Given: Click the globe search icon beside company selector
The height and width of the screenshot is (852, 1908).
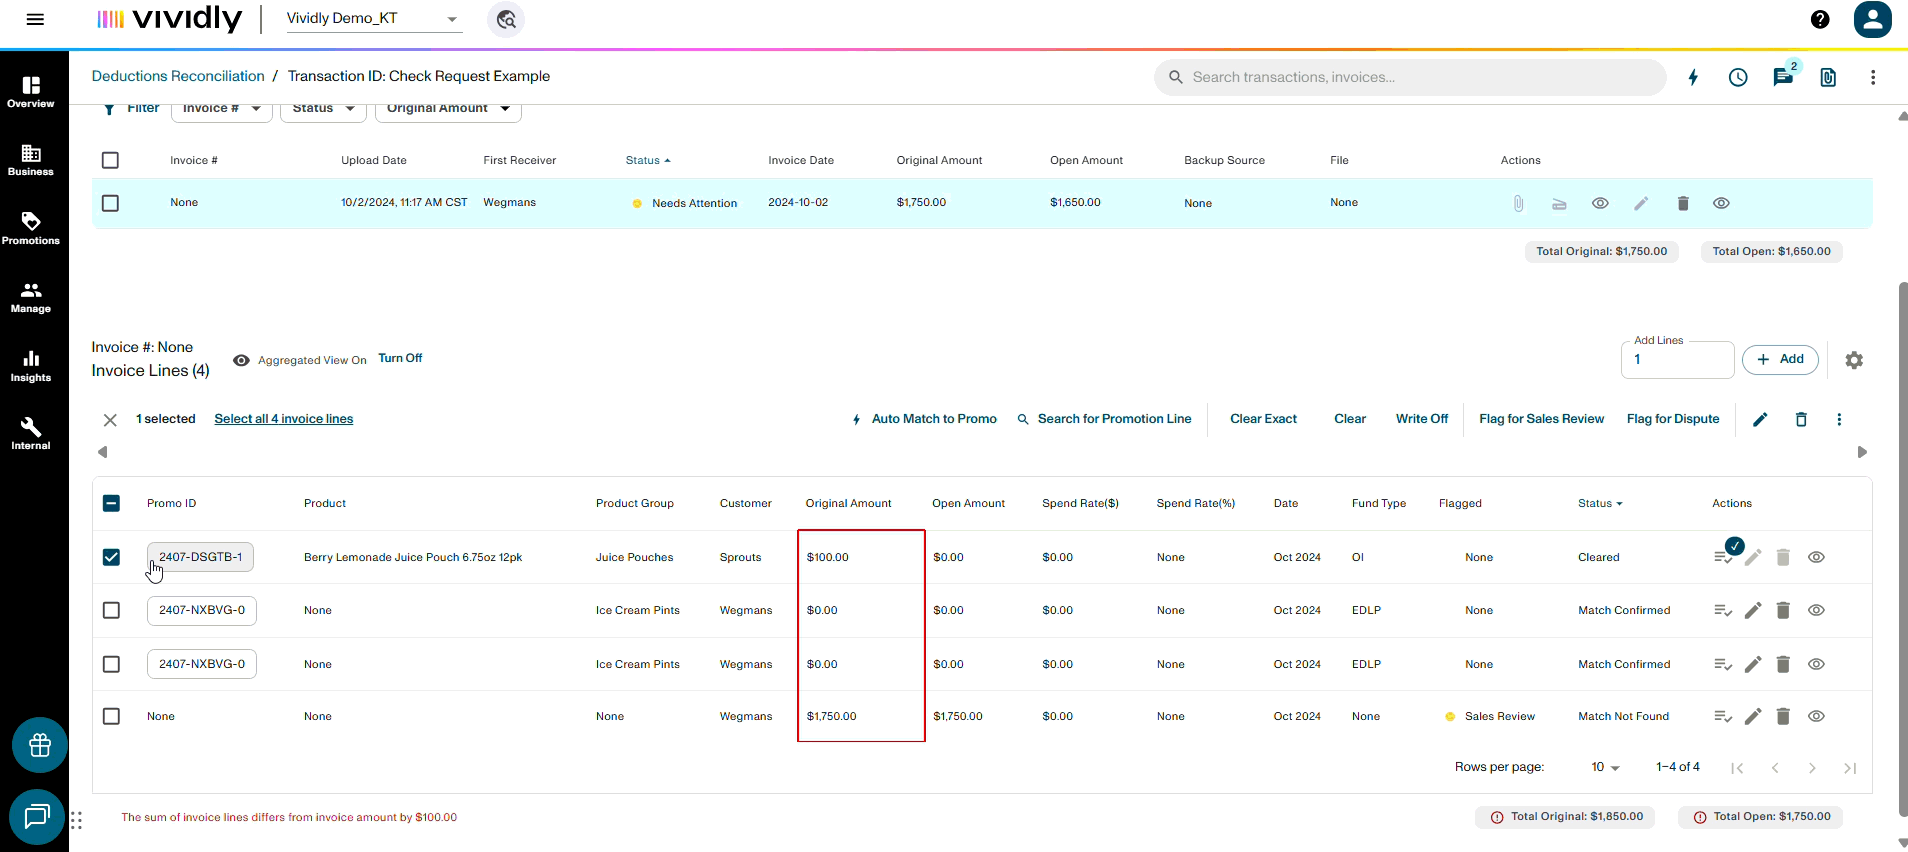Looking at the screenshot, I should point(506,19).
